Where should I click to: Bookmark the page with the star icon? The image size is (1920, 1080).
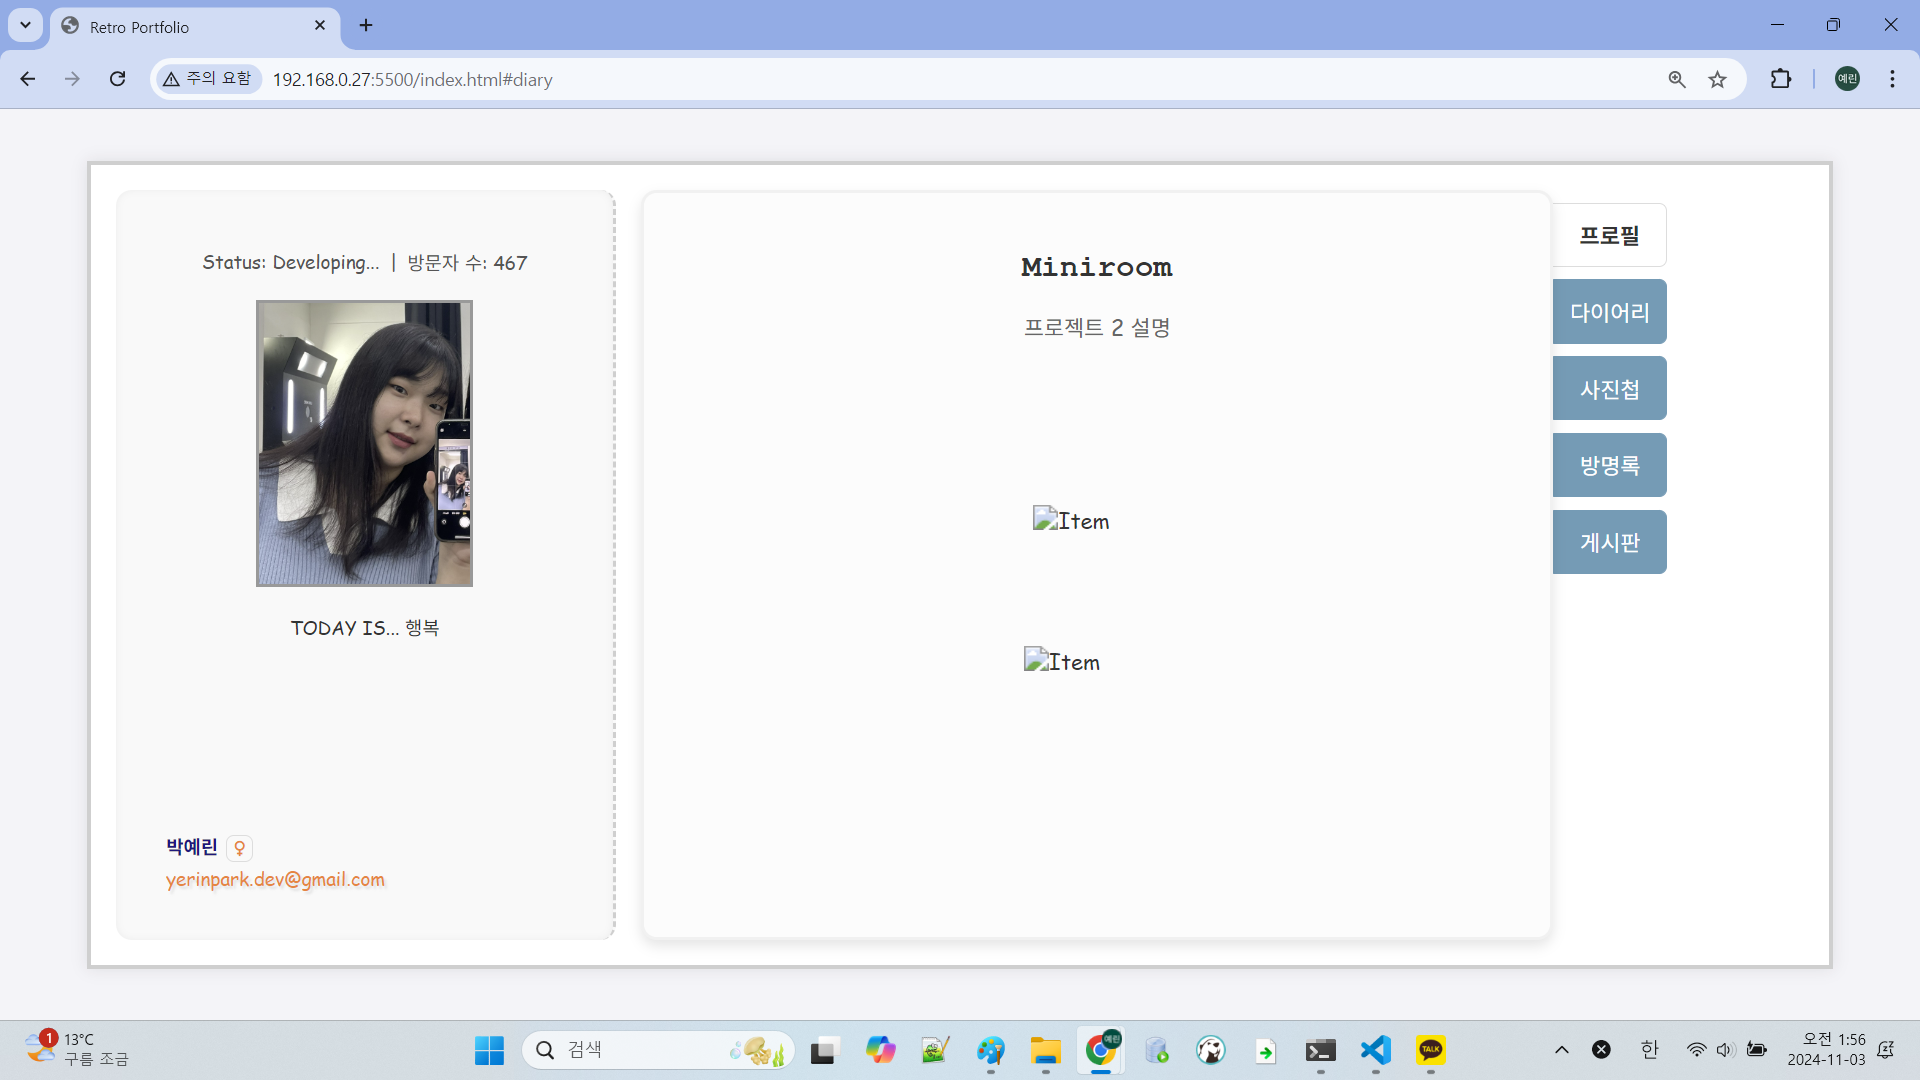pos(1717,79)
